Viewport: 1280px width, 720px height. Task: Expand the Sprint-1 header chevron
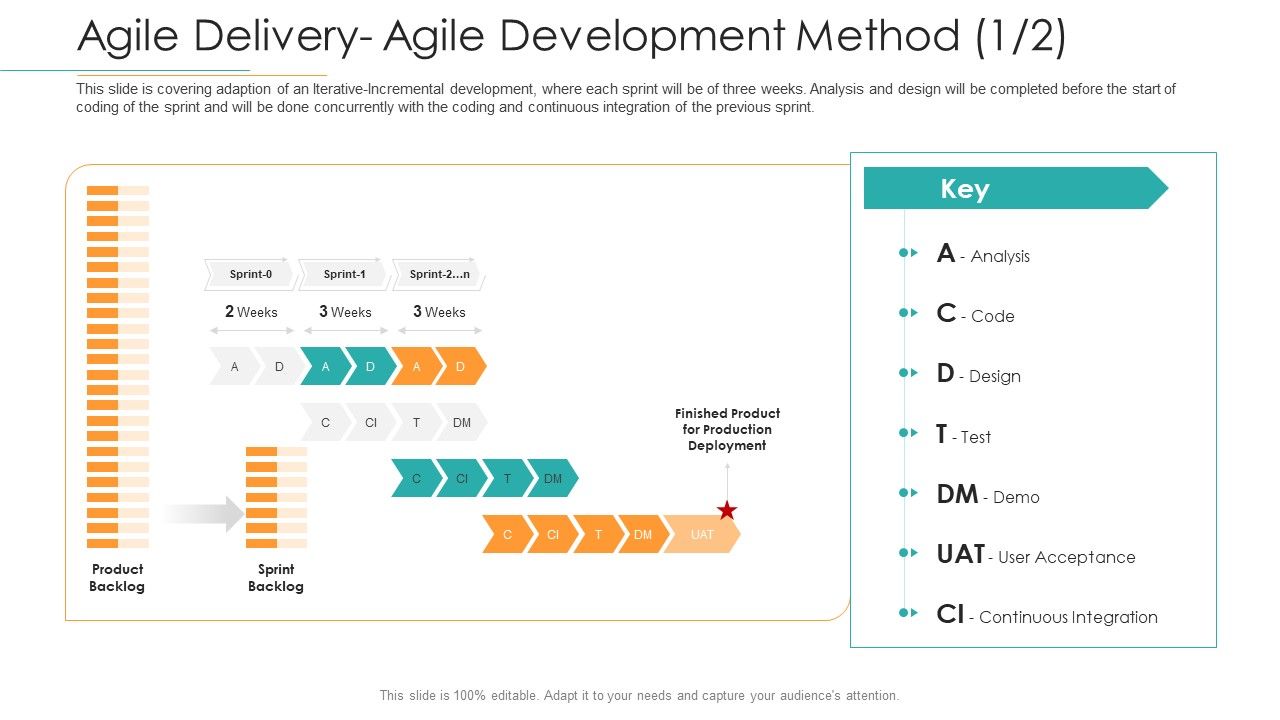pos(344,273)
